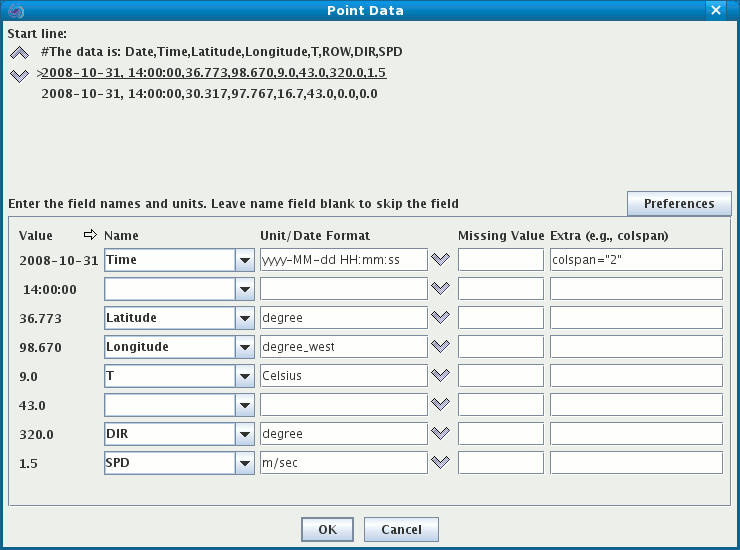The image size is (740, 550).
Task: Select the second data line starting 30.317
Action: (210, 94)
